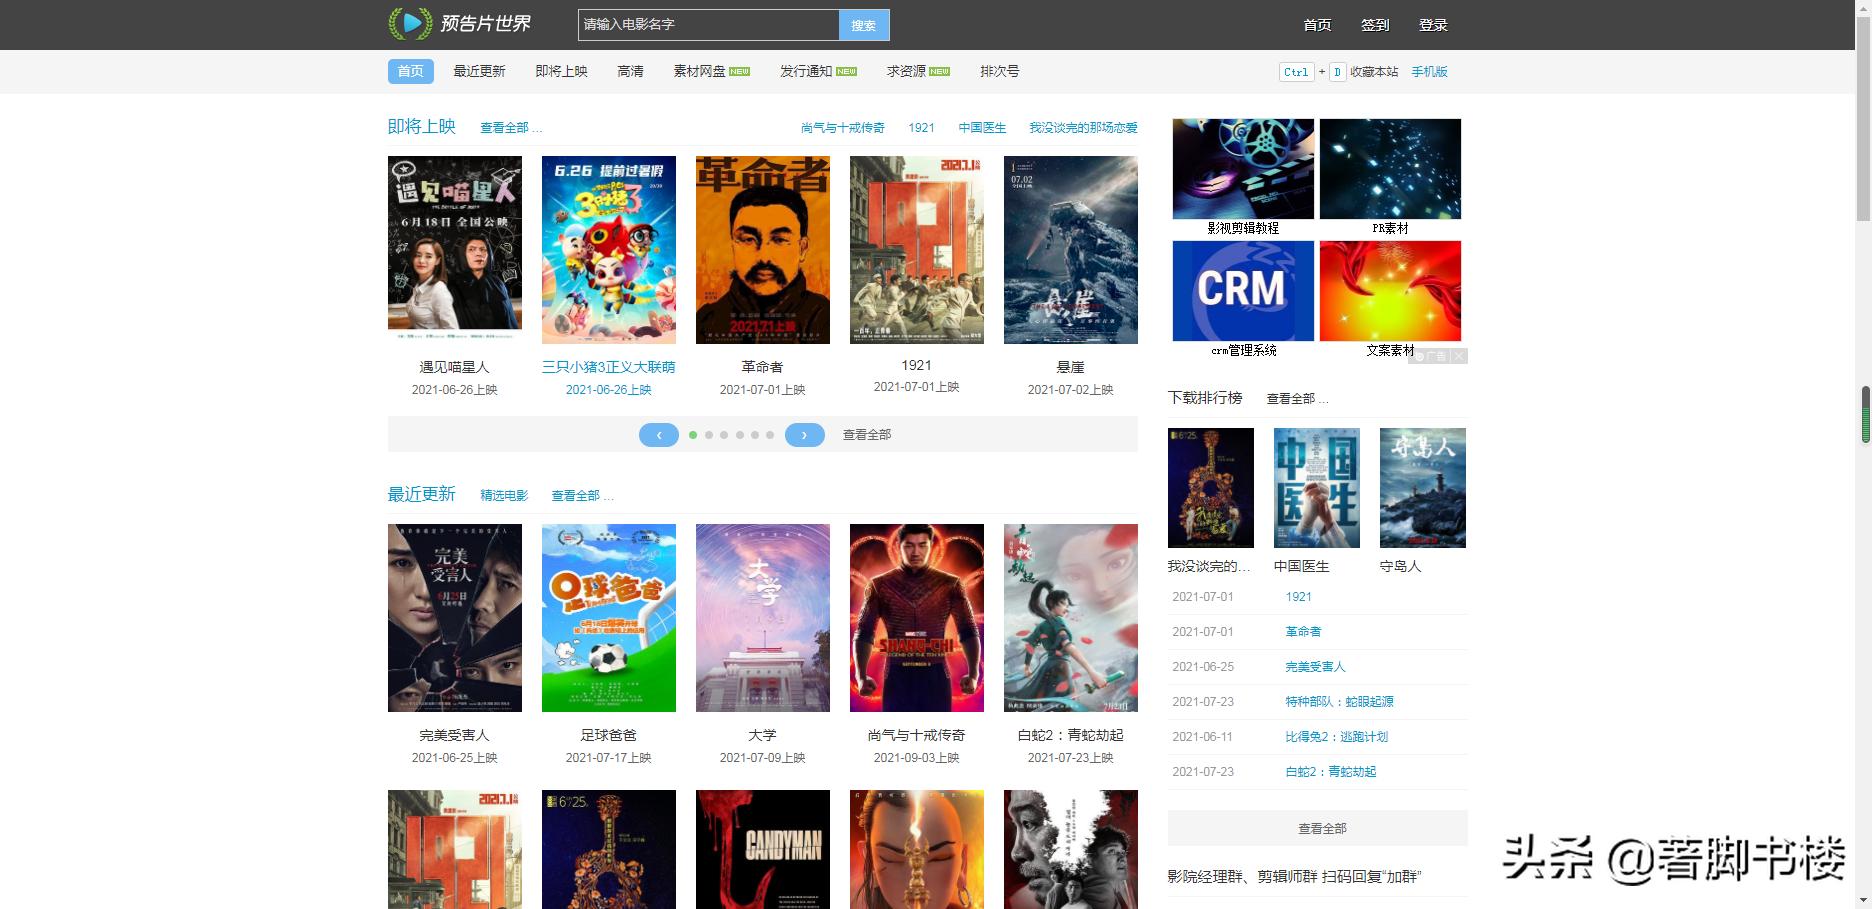Click the 精选电影 link
Image resolution: width=1872 pixels, height=909 pixels.
tap(503, 494)
